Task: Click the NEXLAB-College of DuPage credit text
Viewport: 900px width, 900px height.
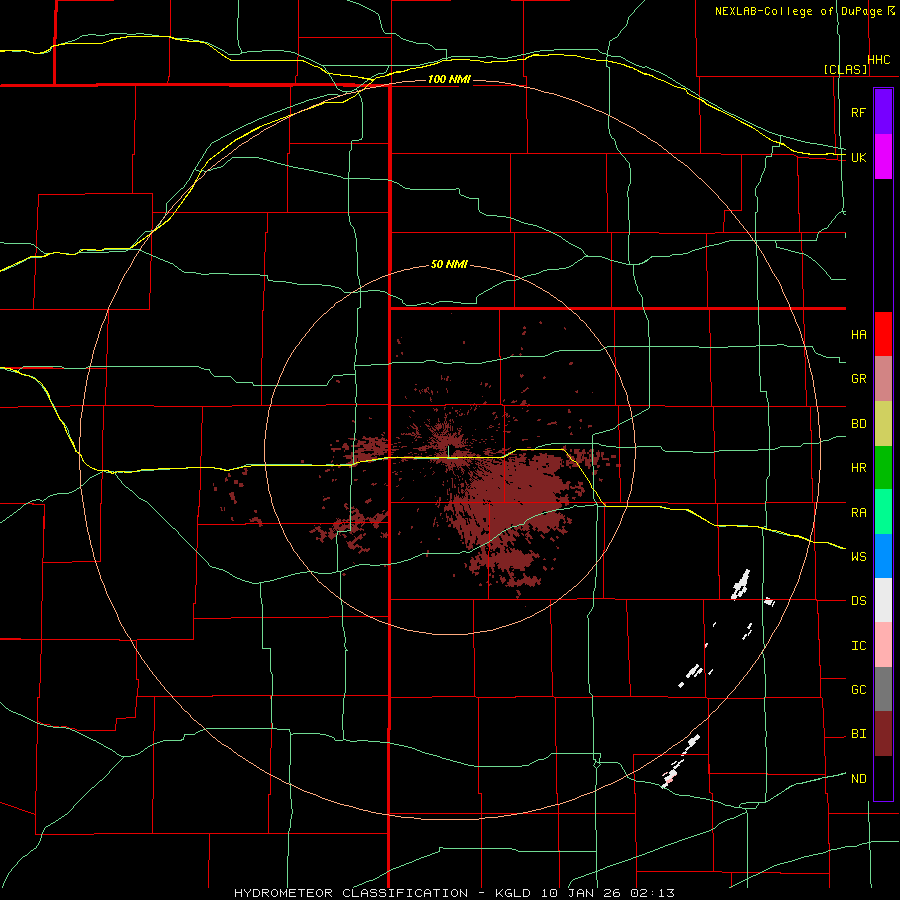Action: coord(800,11)
